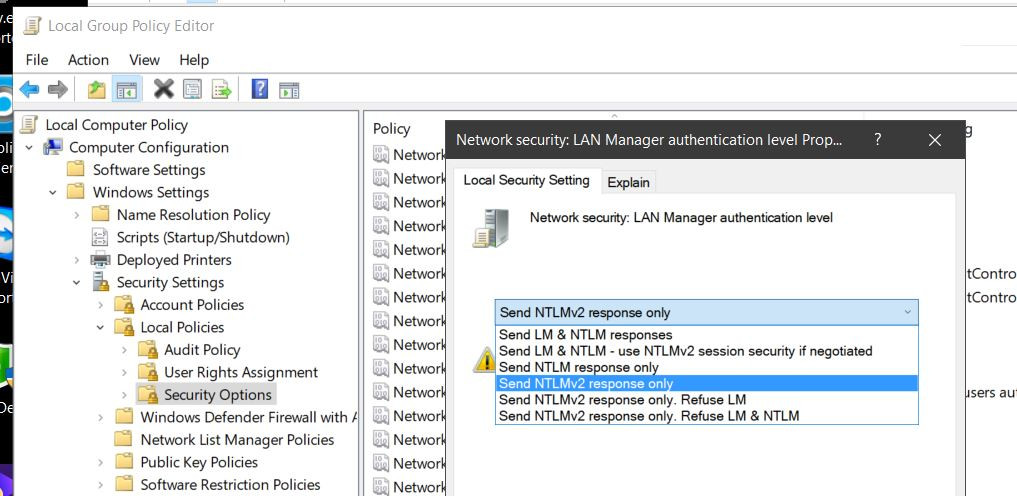The width and height of the screenshot is (1017, 496).
Task: Click the Policy column header
Action: pos(392,128)
